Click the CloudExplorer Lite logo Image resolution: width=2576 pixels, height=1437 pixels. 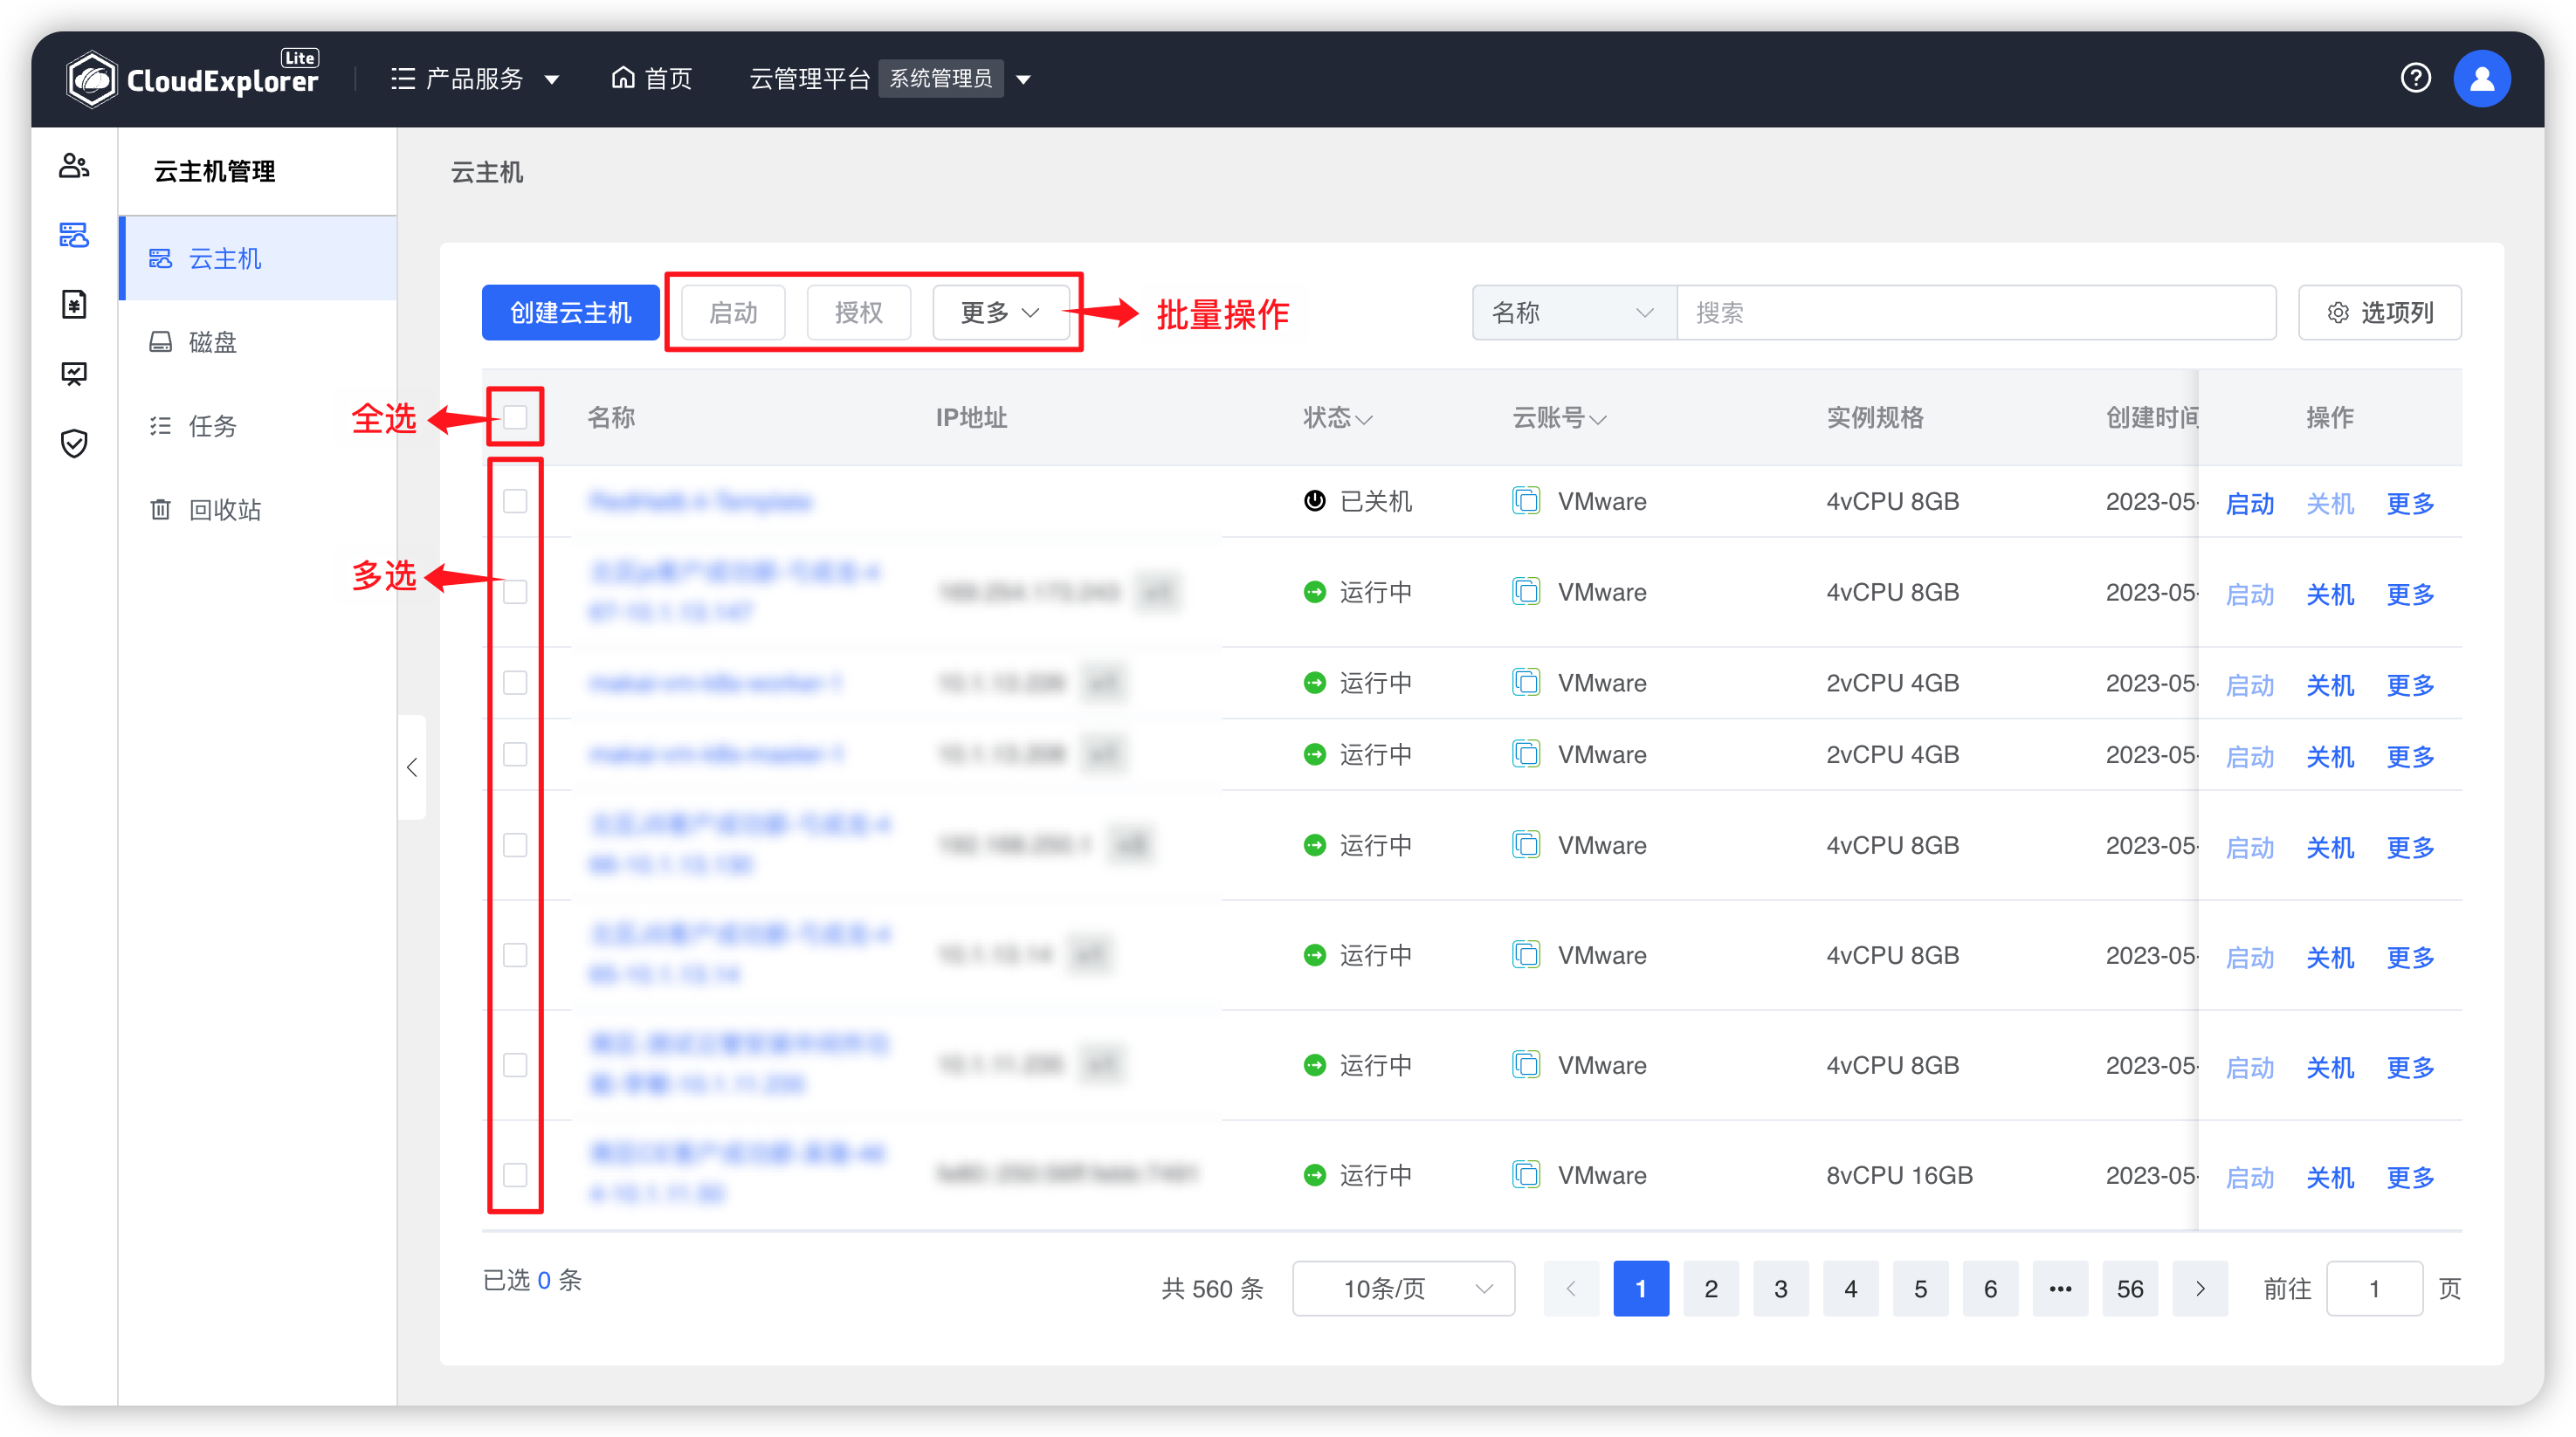192,78
